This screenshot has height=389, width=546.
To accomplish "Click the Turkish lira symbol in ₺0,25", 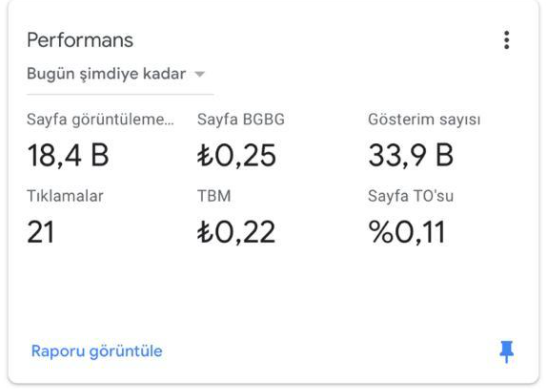I will [x=205, y=155].
